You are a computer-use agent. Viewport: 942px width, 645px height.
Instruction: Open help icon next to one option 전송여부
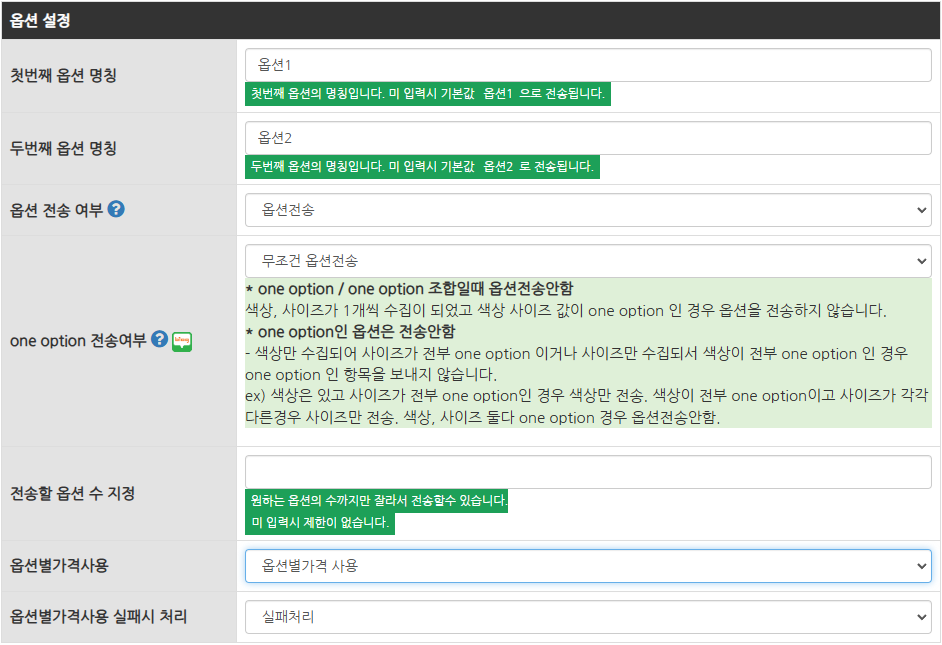159,340
